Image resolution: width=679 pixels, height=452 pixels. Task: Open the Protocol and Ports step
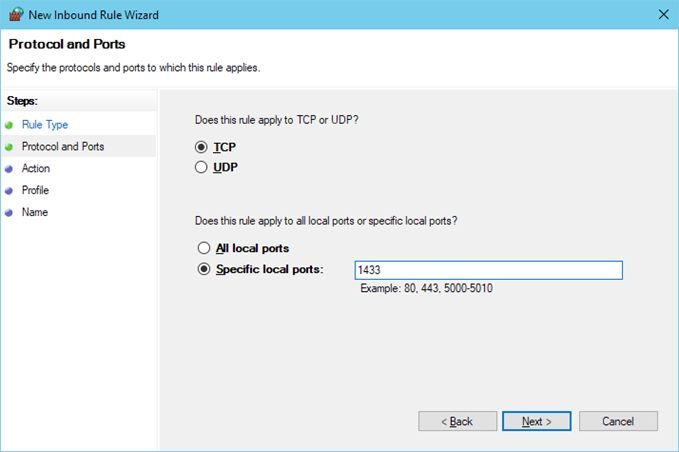pyautogui.click(x=63, y=147)
